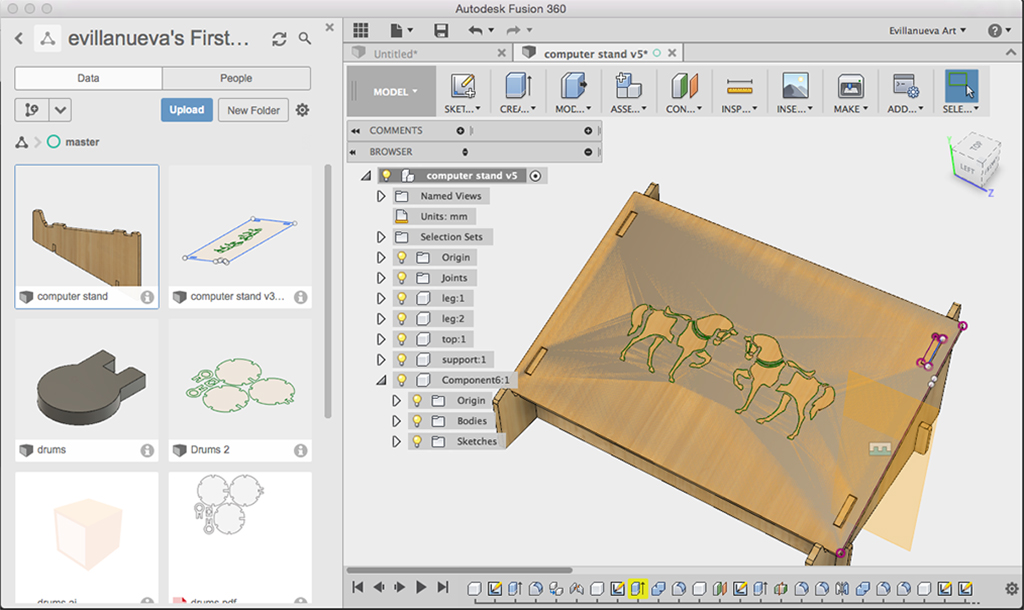Click the New Folder button

253,110
